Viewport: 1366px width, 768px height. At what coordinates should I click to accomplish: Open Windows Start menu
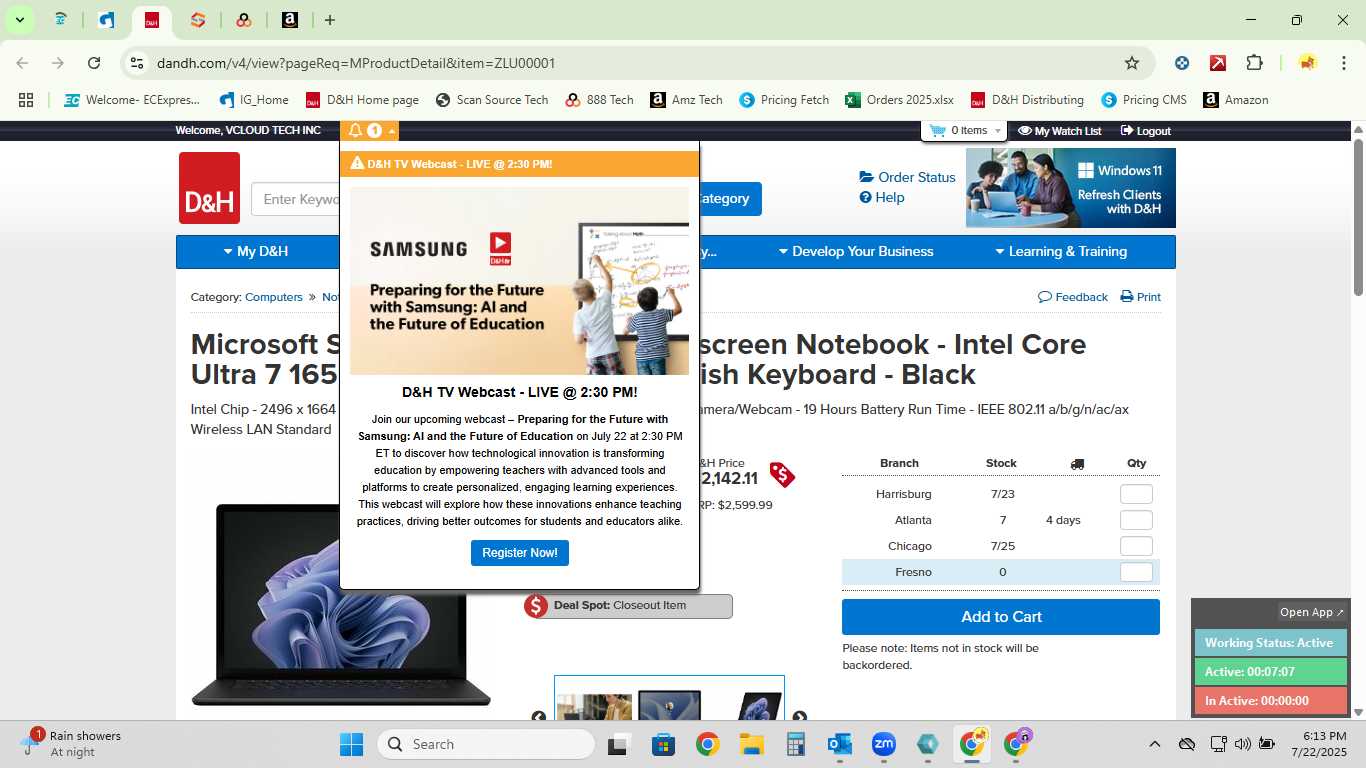coord(352,744)
